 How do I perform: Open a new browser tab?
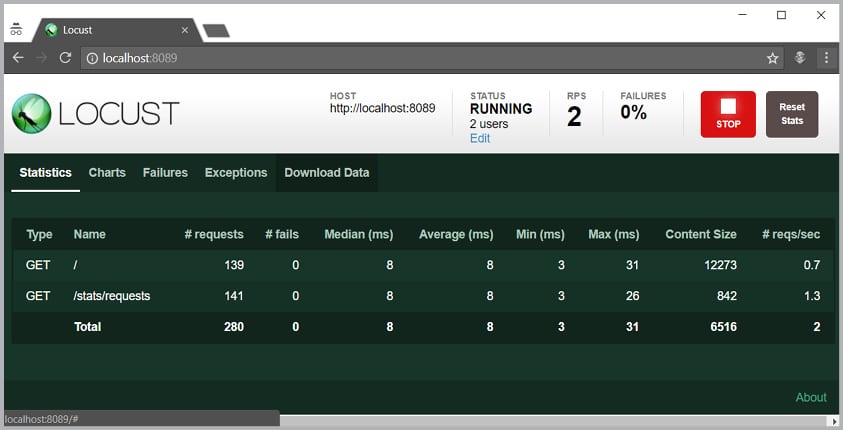click(216, 31)
